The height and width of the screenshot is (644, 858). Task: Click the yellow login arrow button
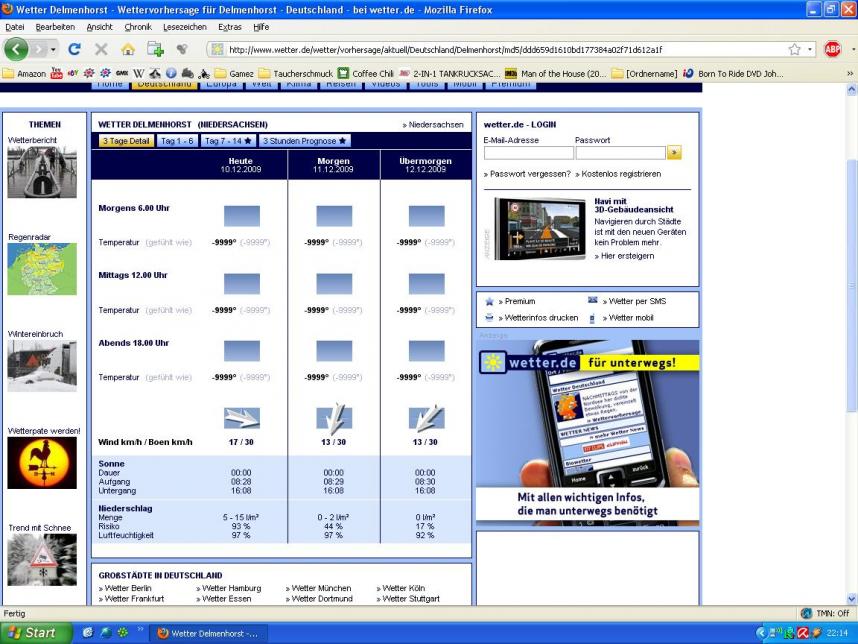(674, 153)
